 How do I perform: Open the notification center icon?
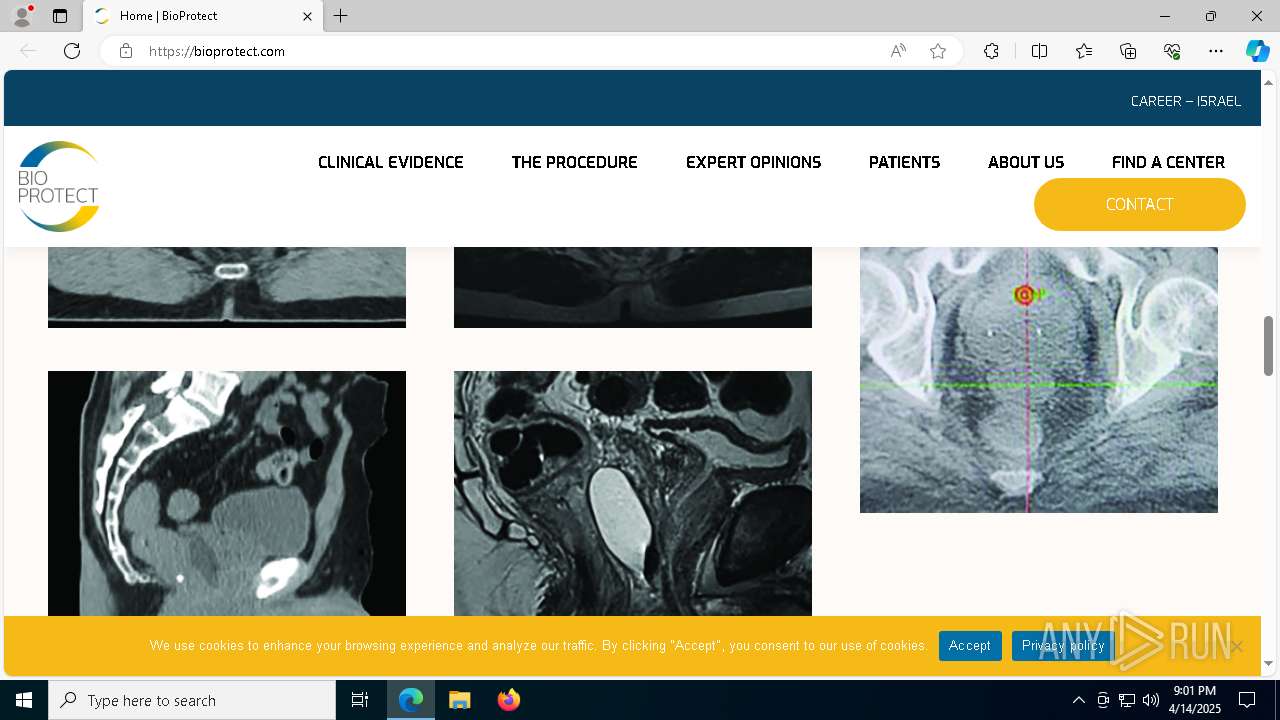[x=1247, y=700]
